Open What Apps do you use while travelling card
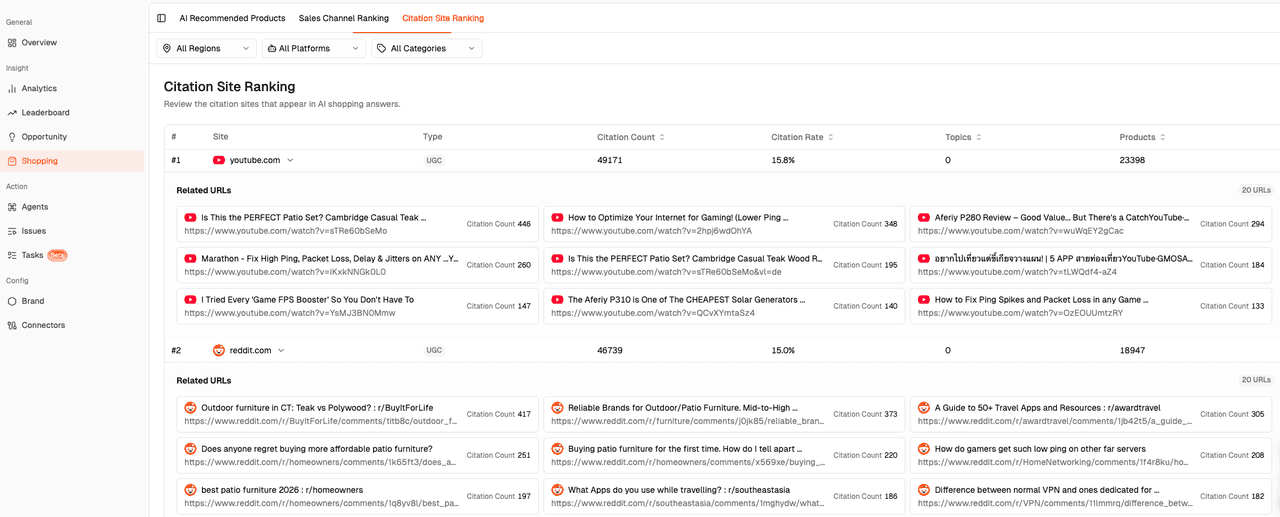The width and height of the screenshot is (1280, 517). tap(724, 496)
